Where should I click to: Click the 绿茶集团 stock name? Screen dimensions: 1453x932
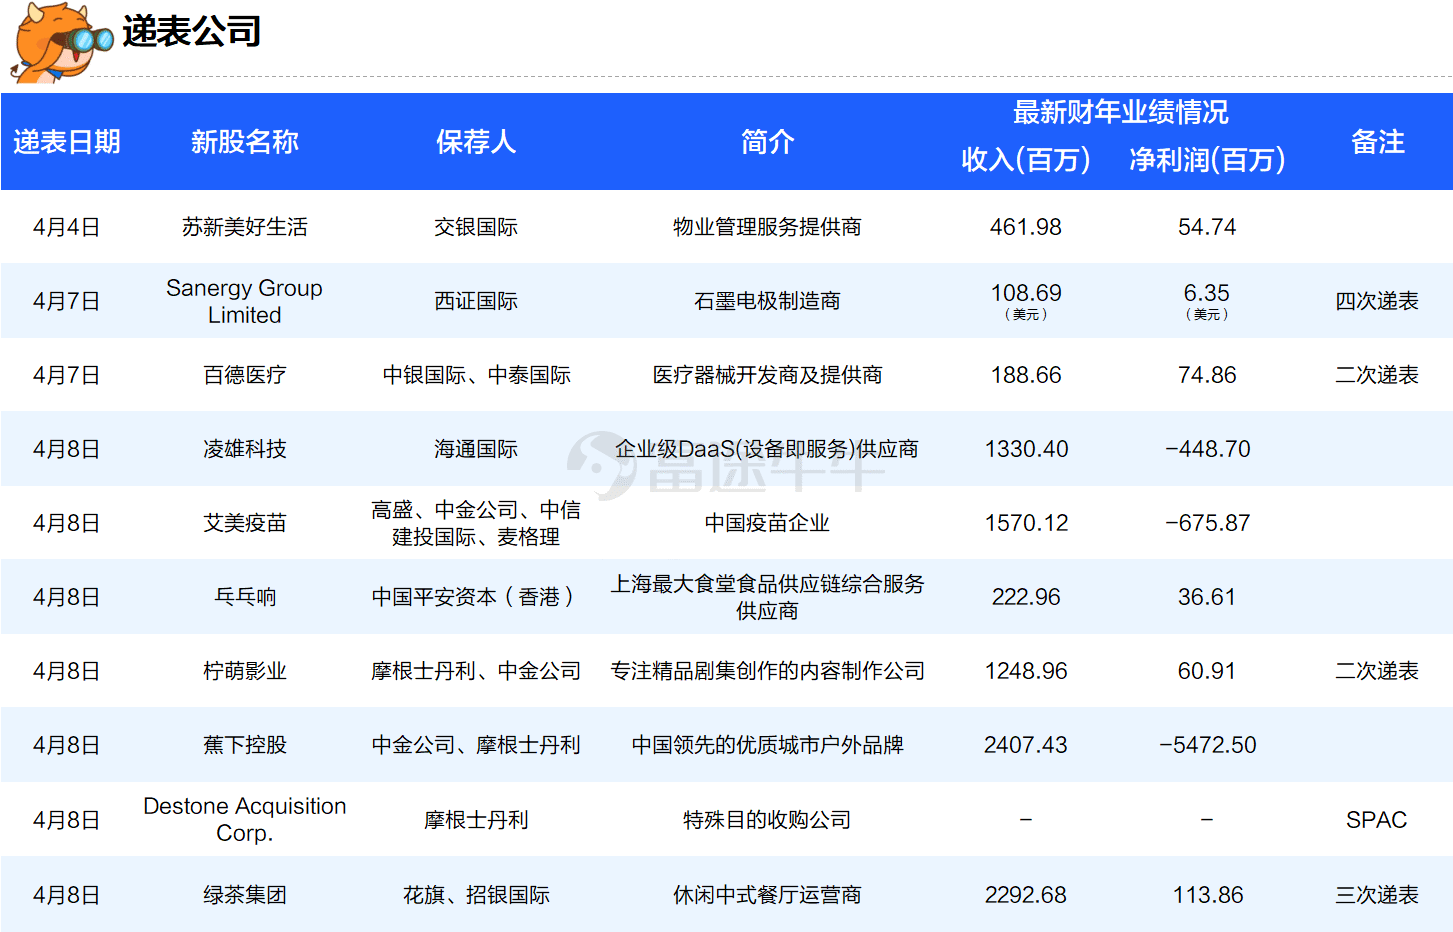(x=245, y=895)
